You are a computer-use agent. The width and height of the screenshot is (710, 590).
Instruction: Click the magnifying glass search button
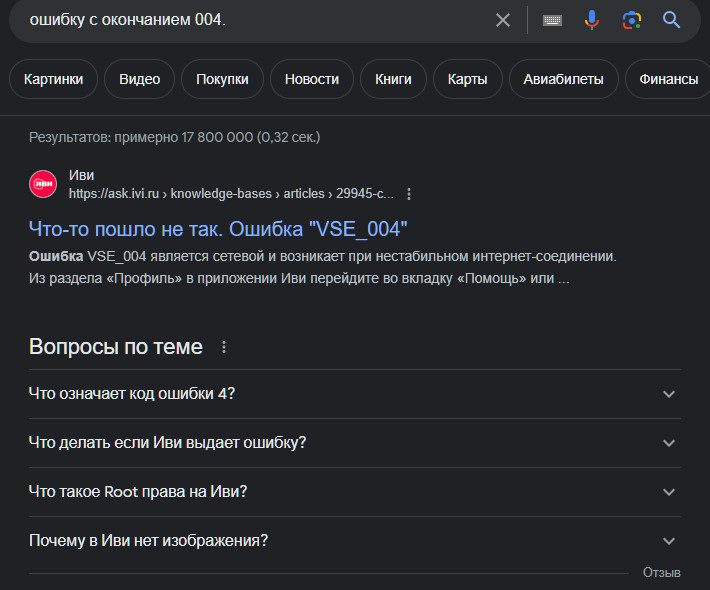(x=671, y=20)
